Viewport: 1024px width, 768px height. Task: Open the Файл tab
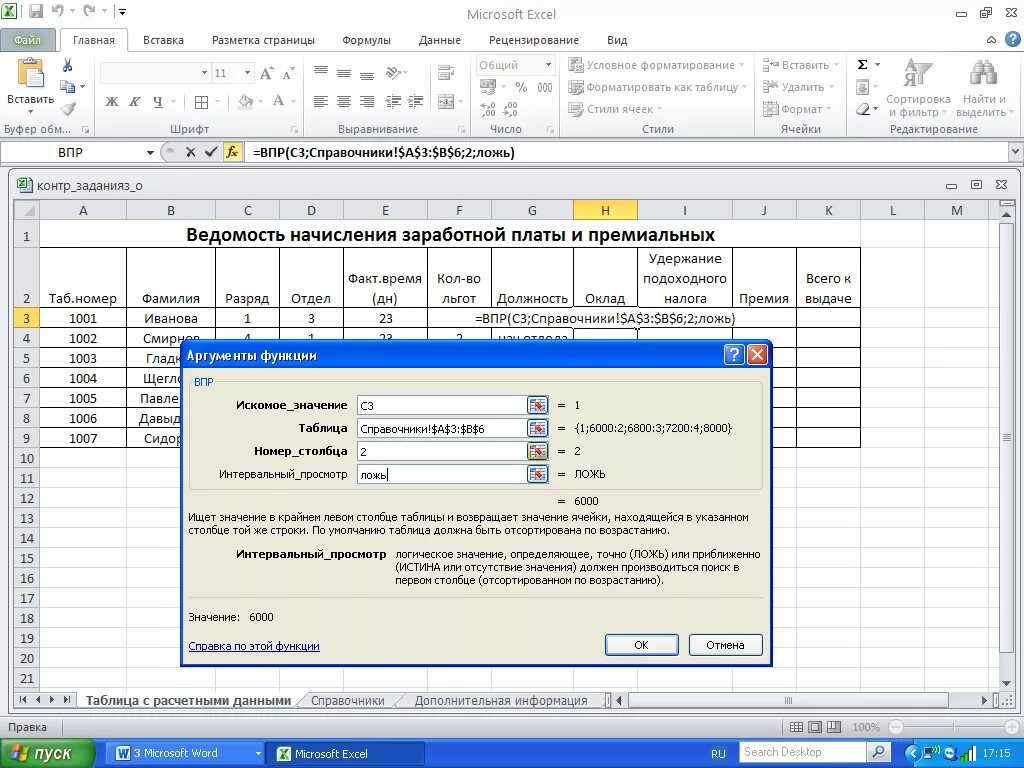(27, 40)
